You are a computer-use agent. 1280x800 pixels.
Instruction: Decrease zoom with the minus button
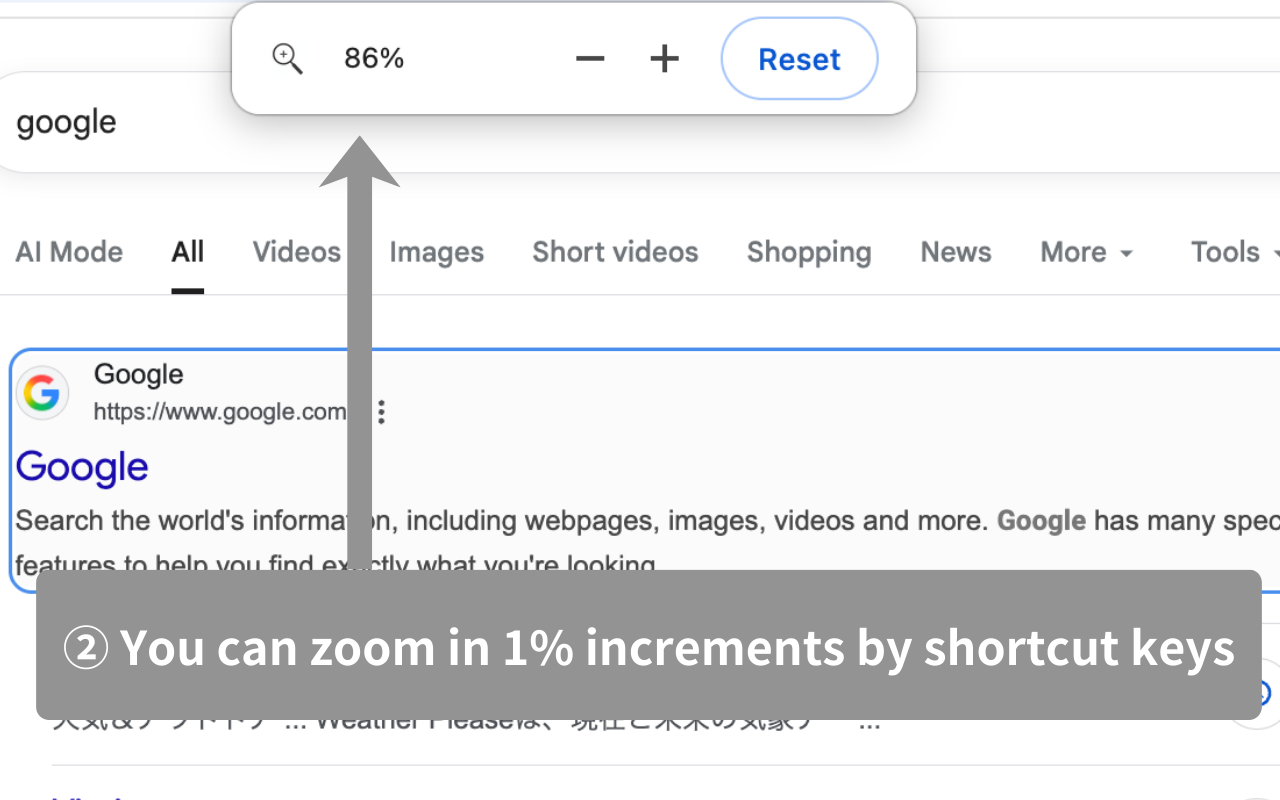590,59
